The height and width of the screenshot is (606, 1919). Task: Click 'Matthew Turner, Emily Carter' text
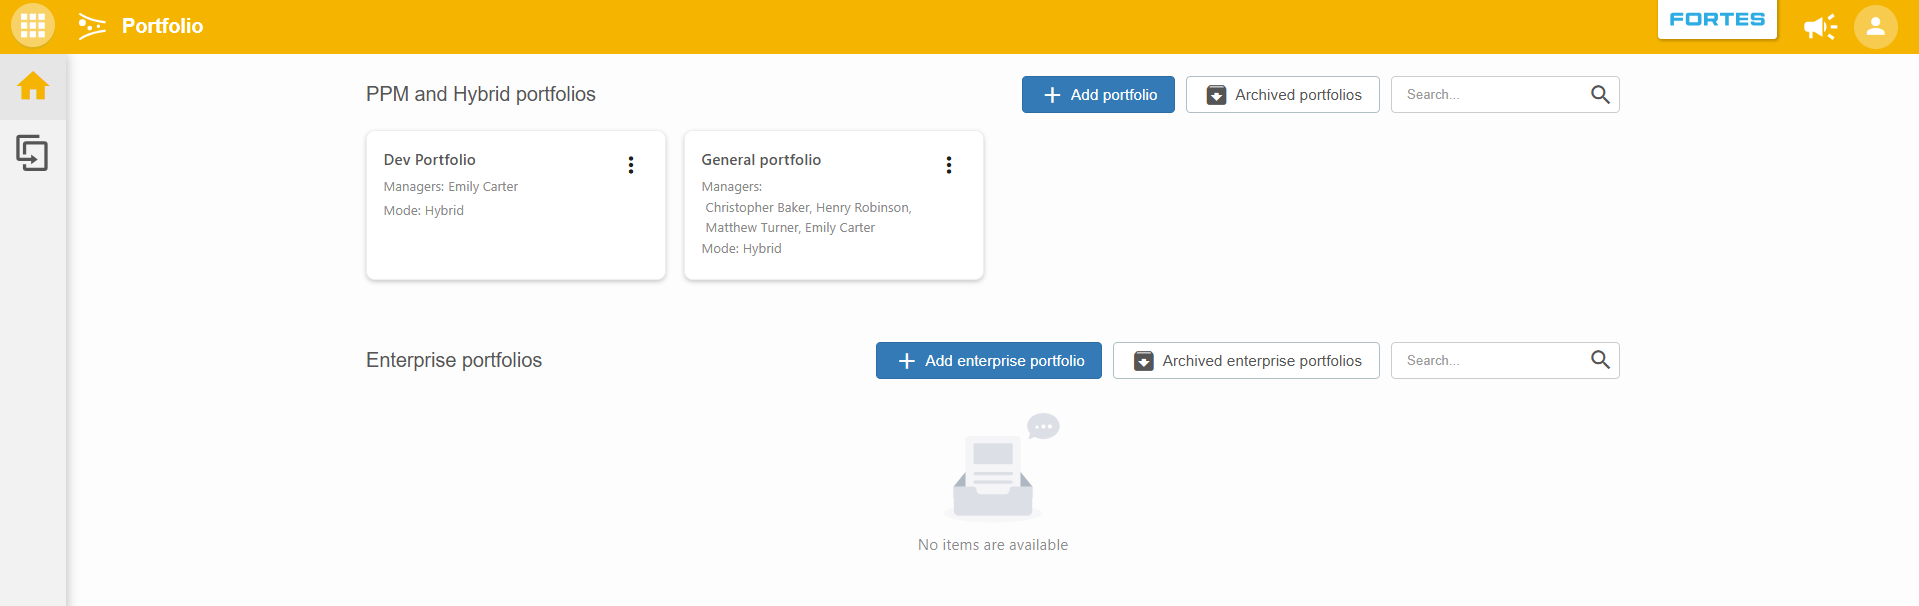click(790, 228)
